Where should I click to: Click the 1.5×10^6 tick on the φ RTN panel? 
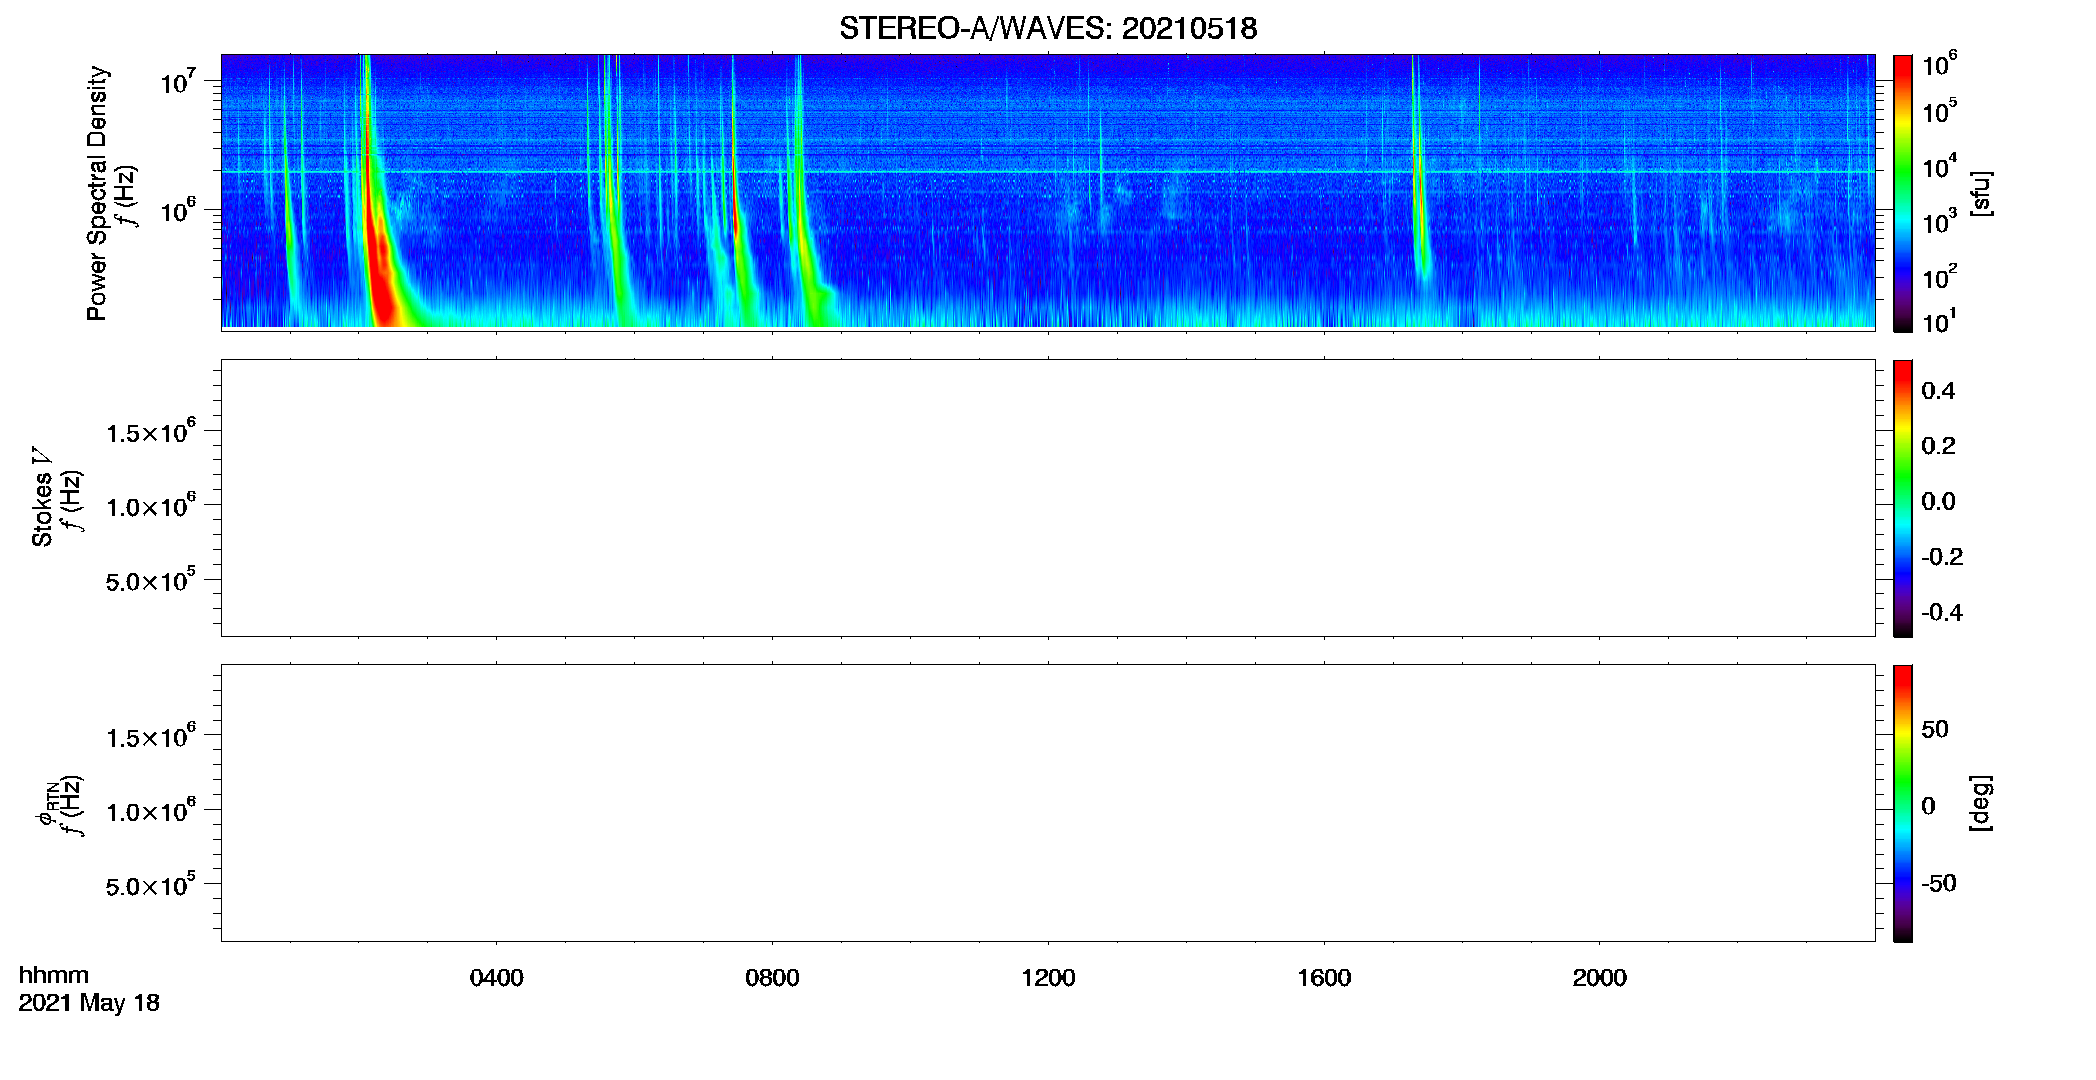pyautogui.click(x=151, y=736)
